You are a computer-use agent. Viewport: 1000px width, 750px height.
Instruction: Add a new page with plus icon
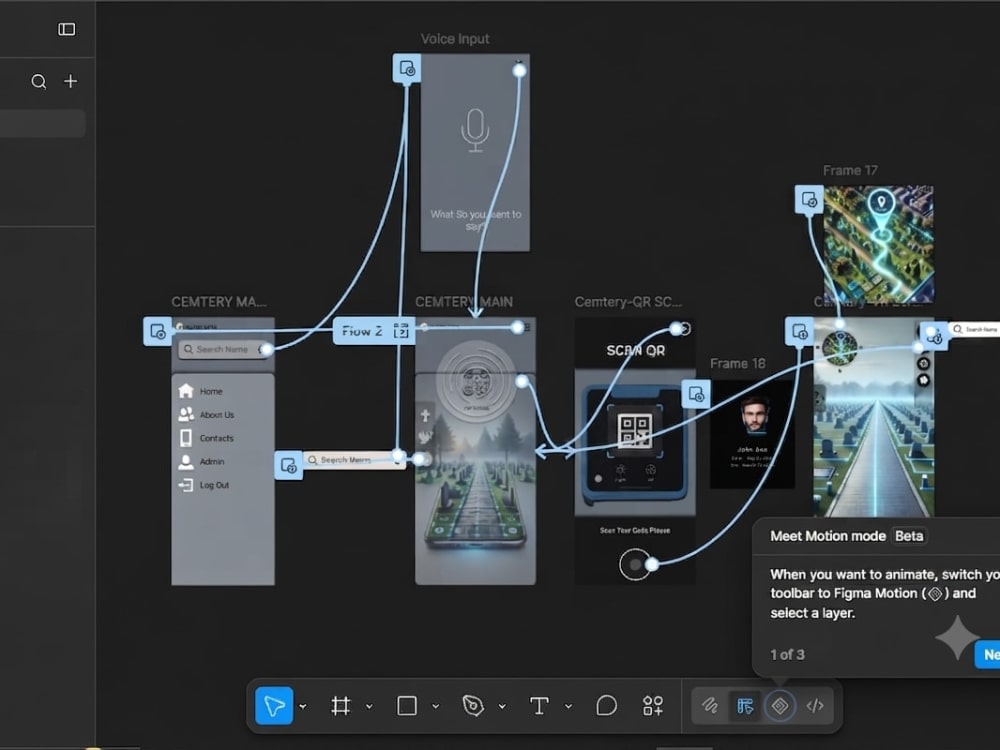coord(71,81)
